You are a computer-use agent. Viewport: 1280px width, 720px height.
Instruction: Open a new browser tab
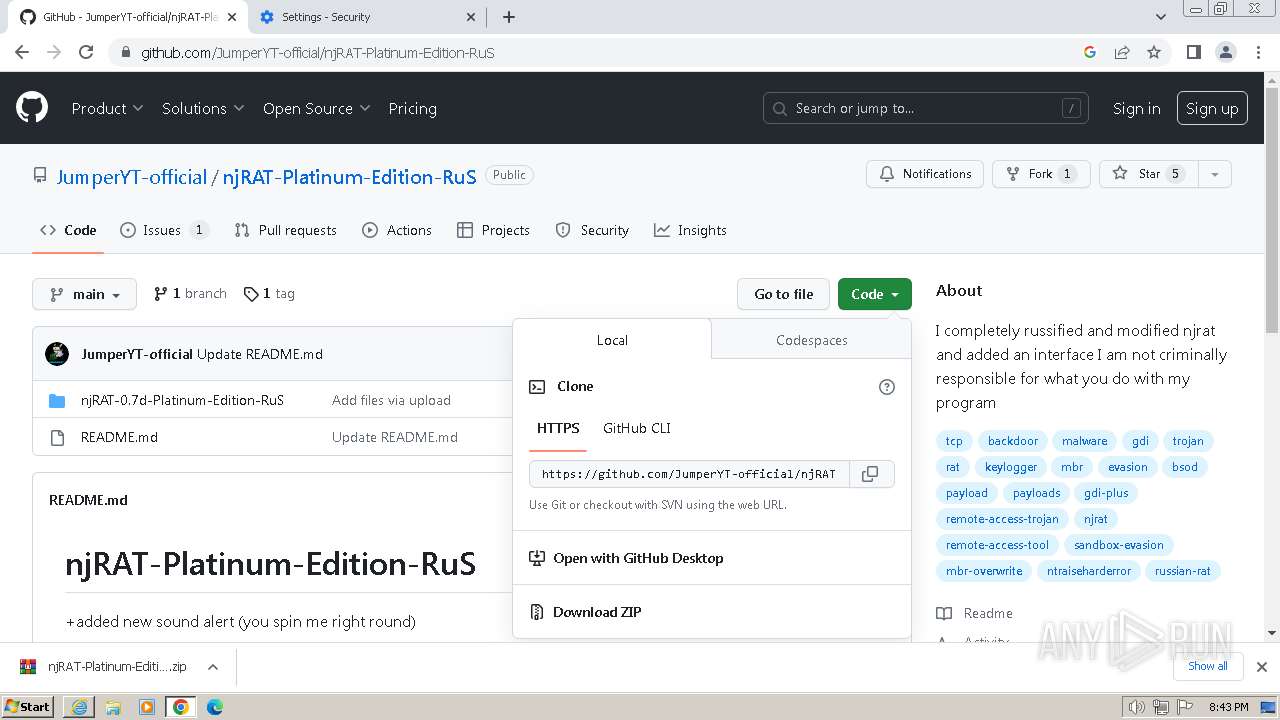pyautogui.click(x=509, y=17)
